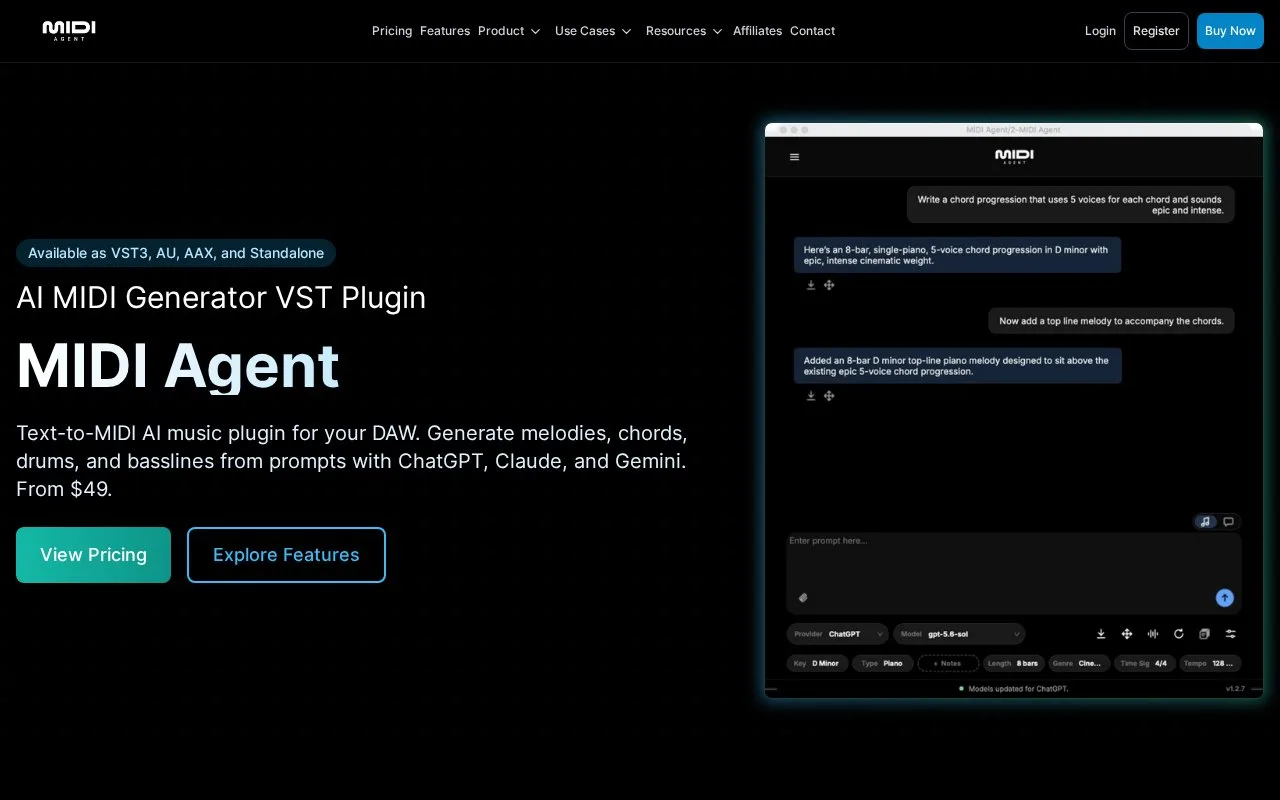
Task: Focus the Enter prompt here field
Action: point(1013,573)
